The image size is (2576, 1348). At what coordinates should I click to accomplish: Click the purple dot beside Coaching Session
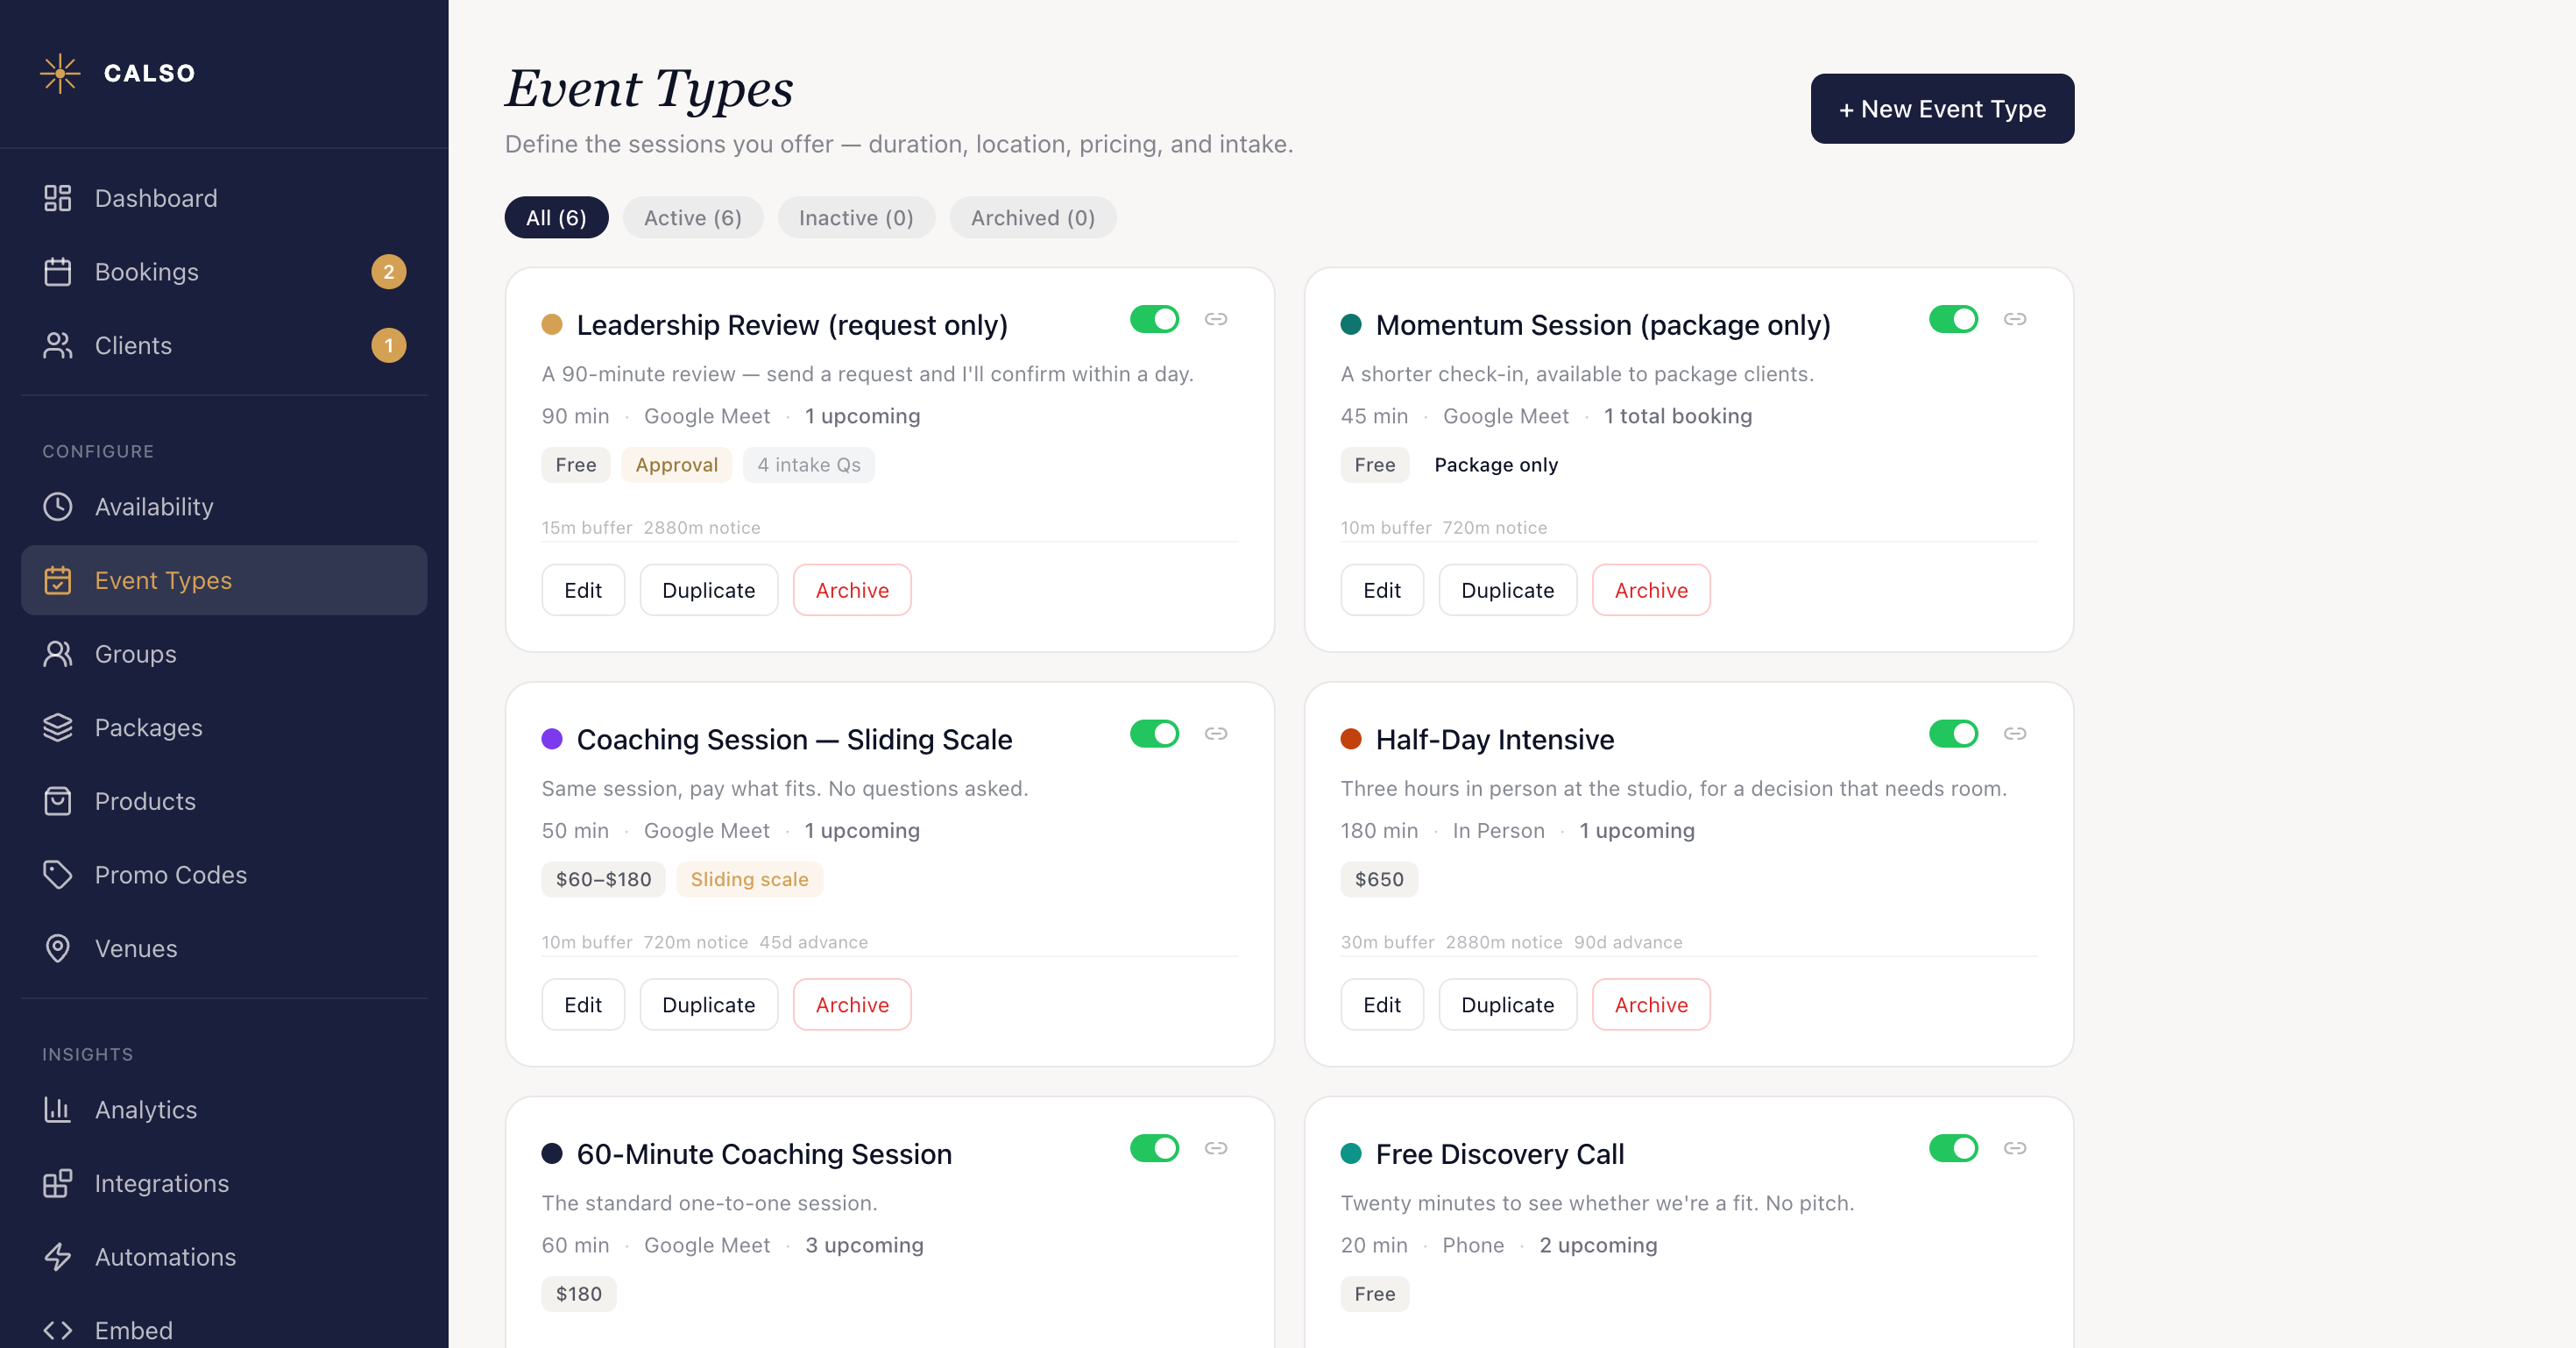click(x=552, y=739)
